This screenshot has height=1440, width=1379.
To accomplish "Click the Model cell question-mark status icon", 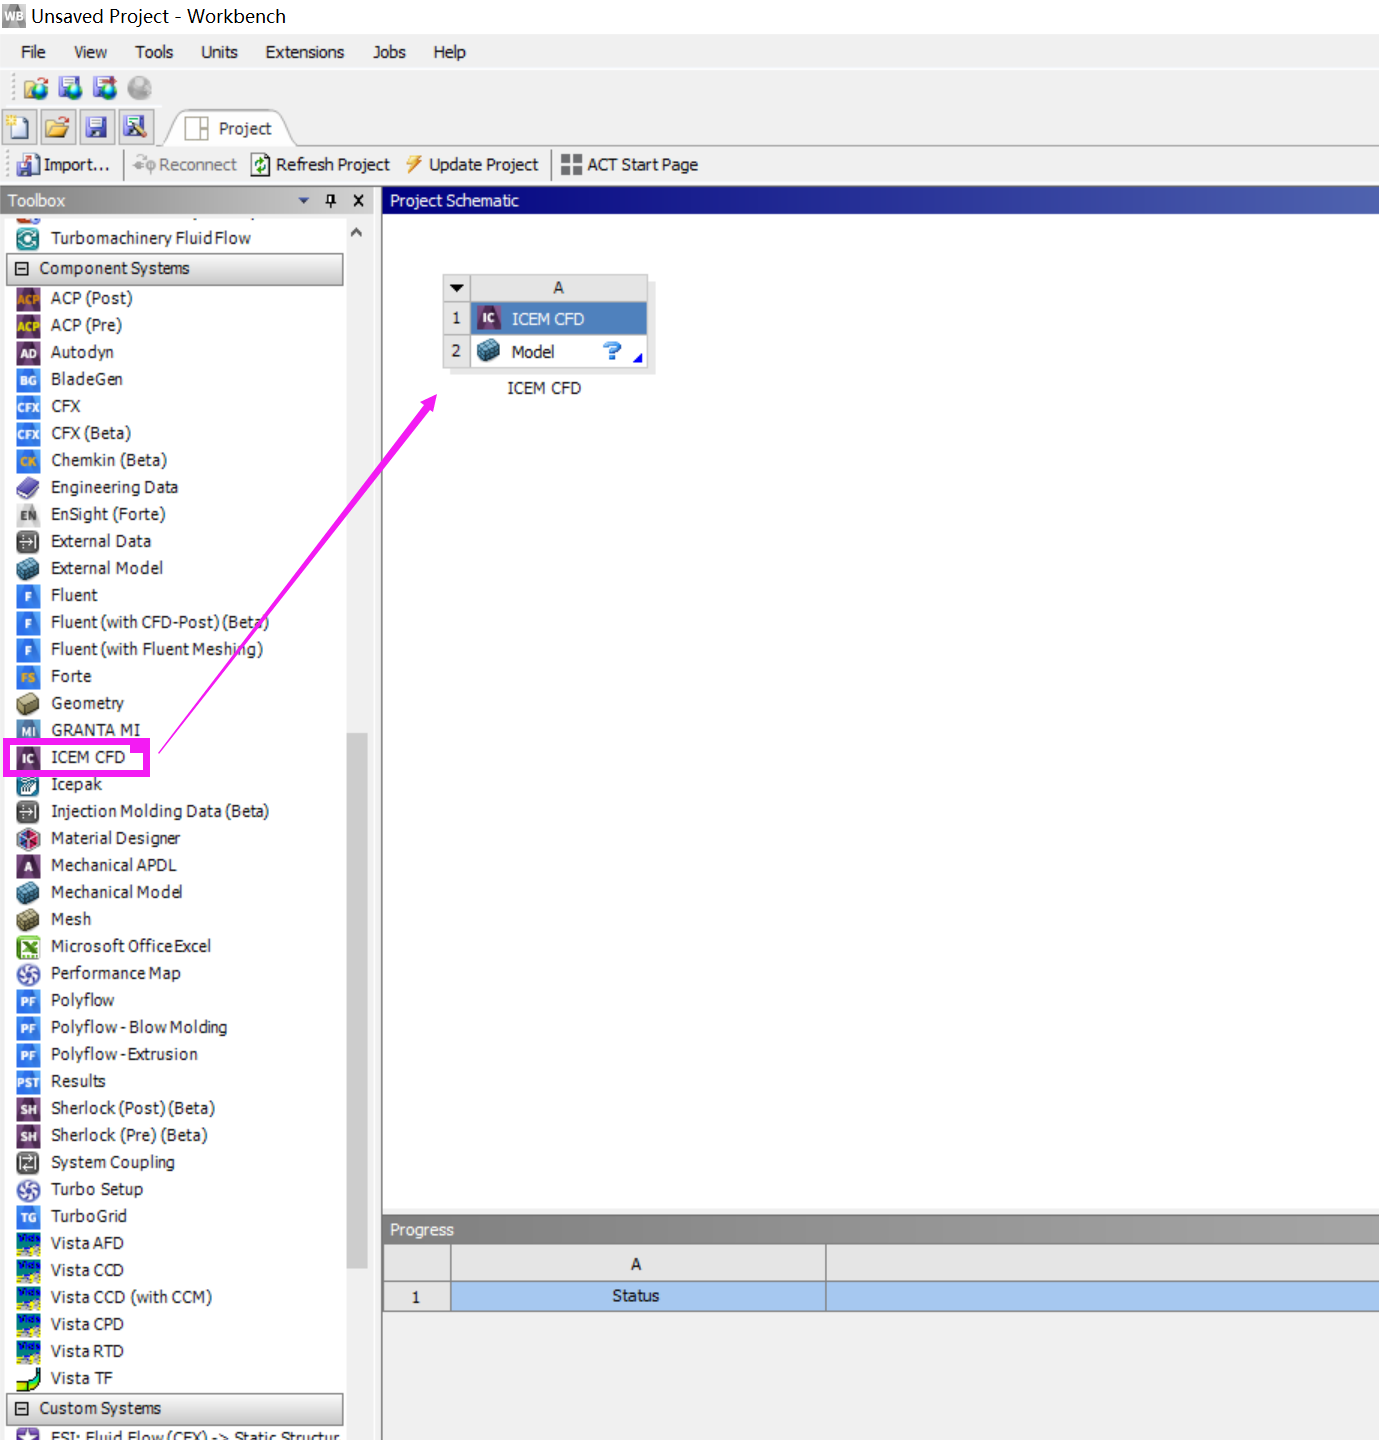I will click(612, 351).
